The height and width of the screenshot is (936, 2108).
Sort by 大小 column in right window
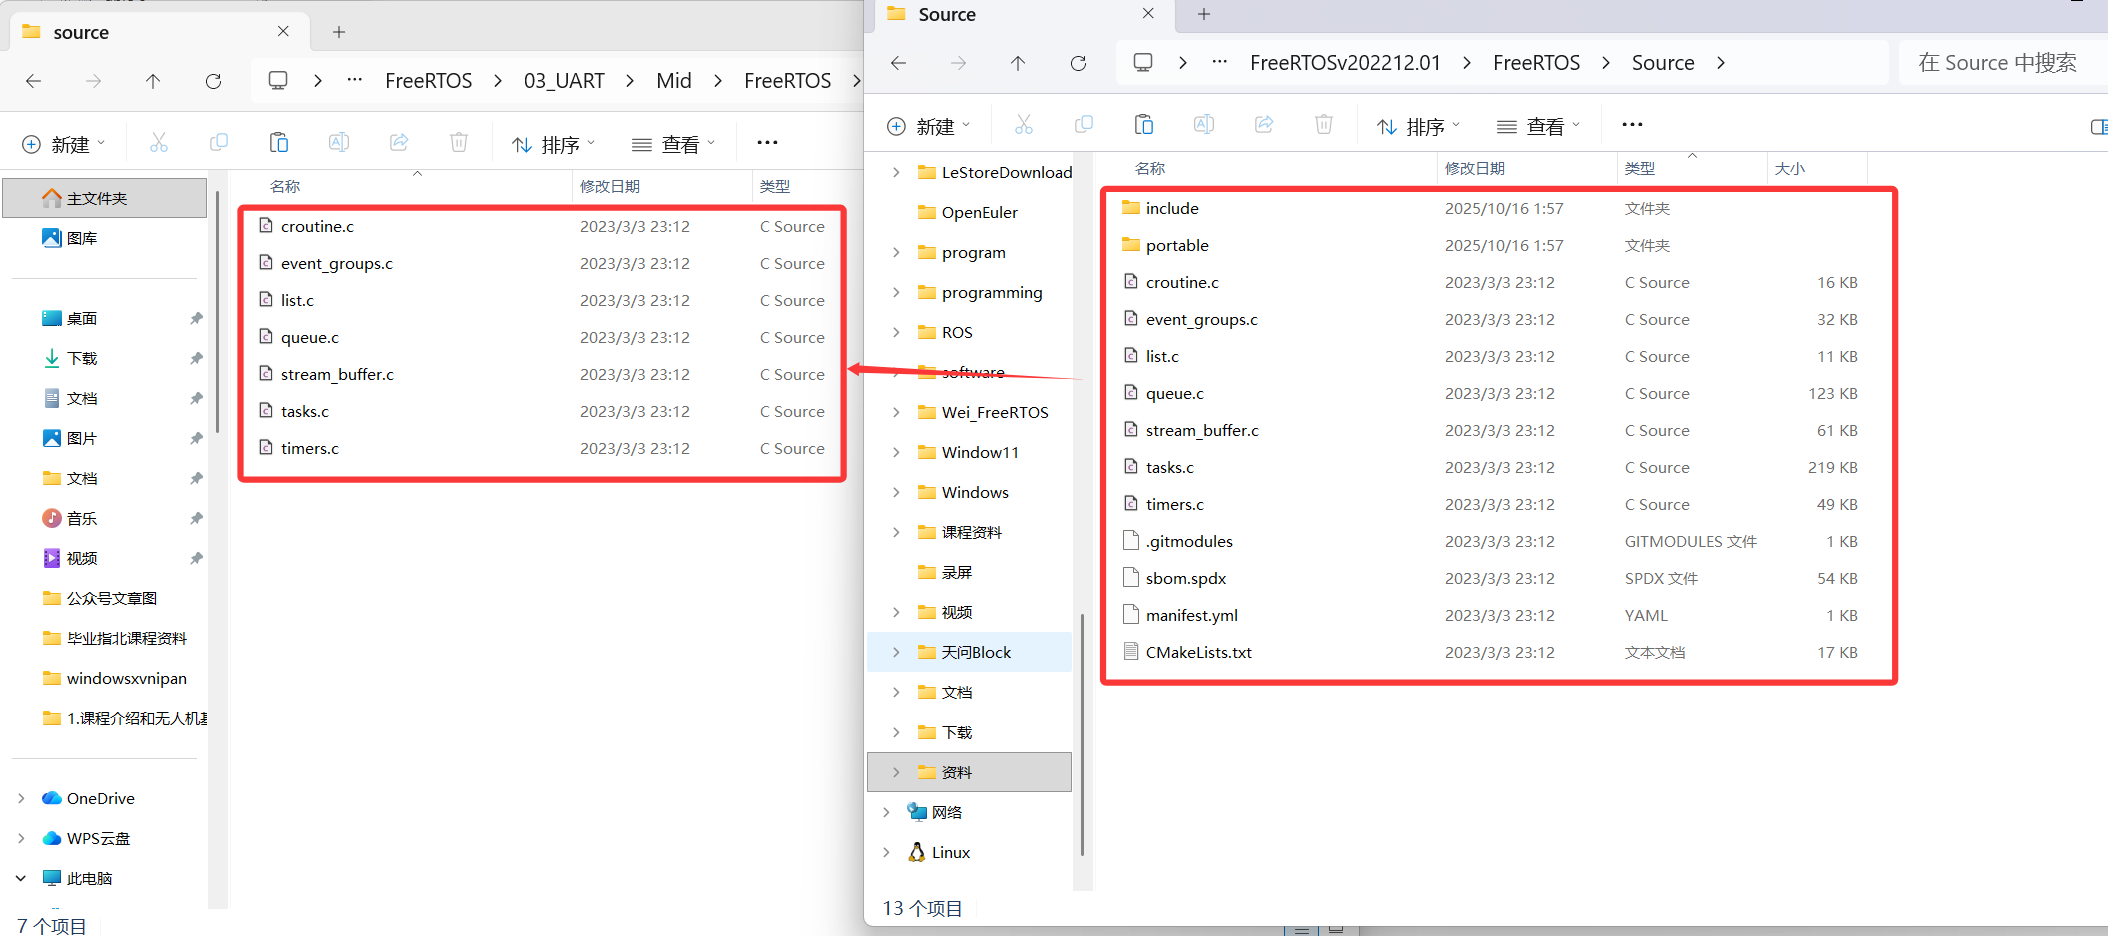(1789, 168)
